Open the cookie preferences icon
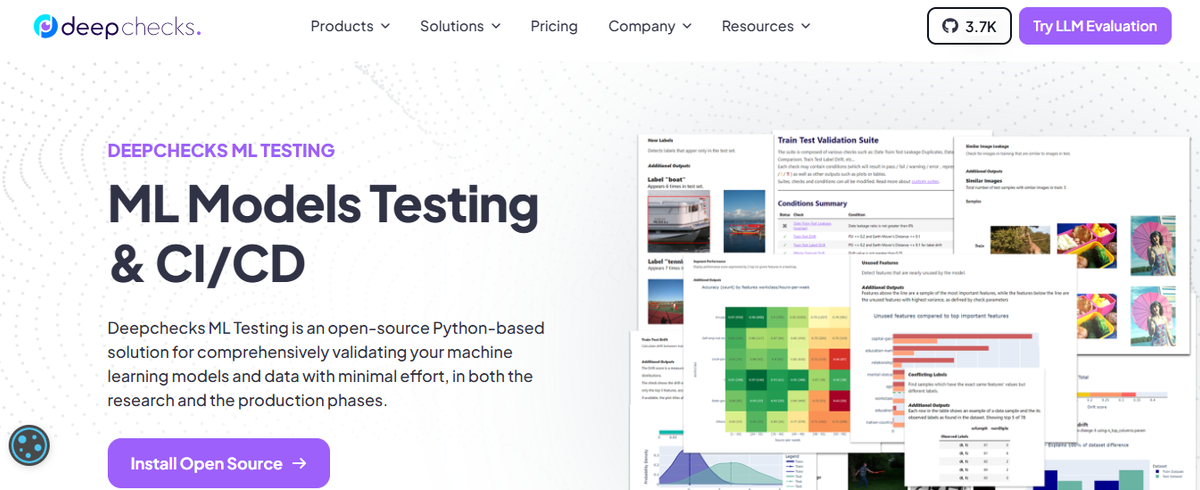 point(30,445)
